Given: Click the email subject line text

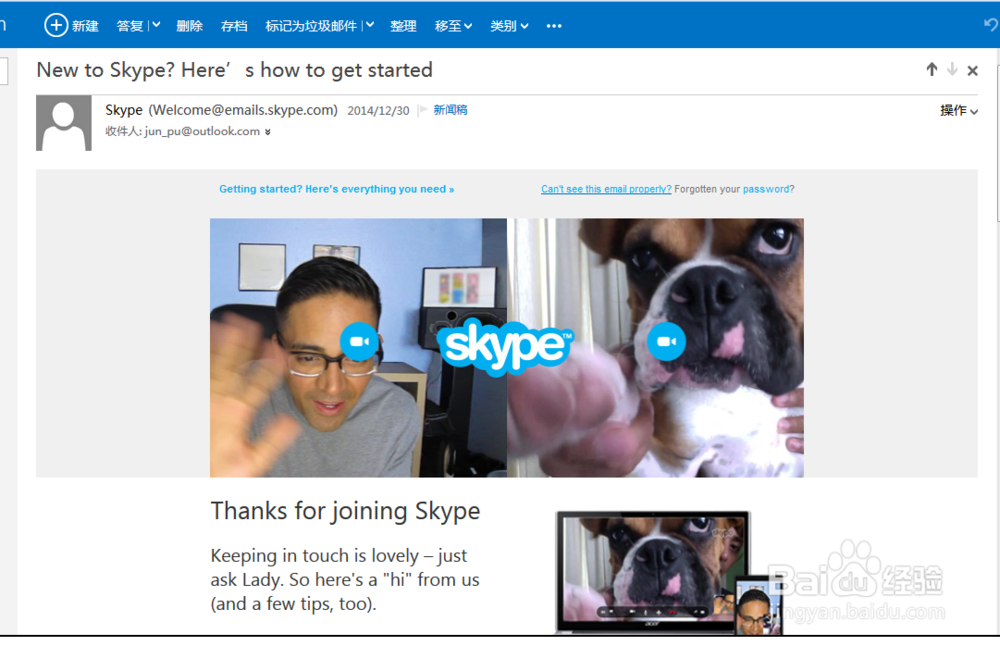Looking at the screenshot, I should (x=235, y=70).
